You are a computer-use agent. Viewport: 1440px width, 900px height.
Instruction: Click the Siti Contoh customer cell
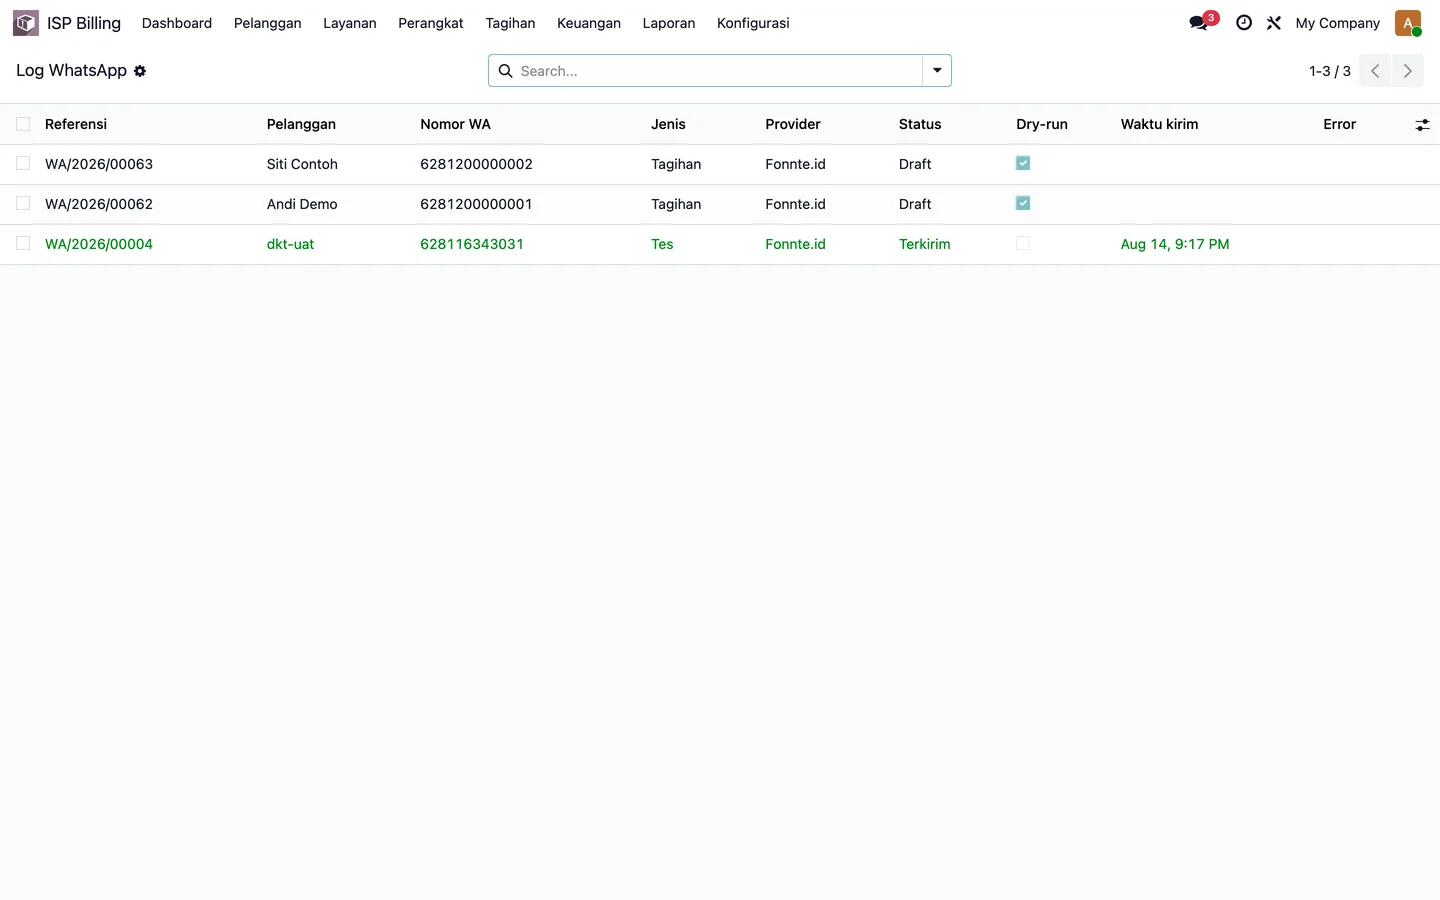point(302,164)
